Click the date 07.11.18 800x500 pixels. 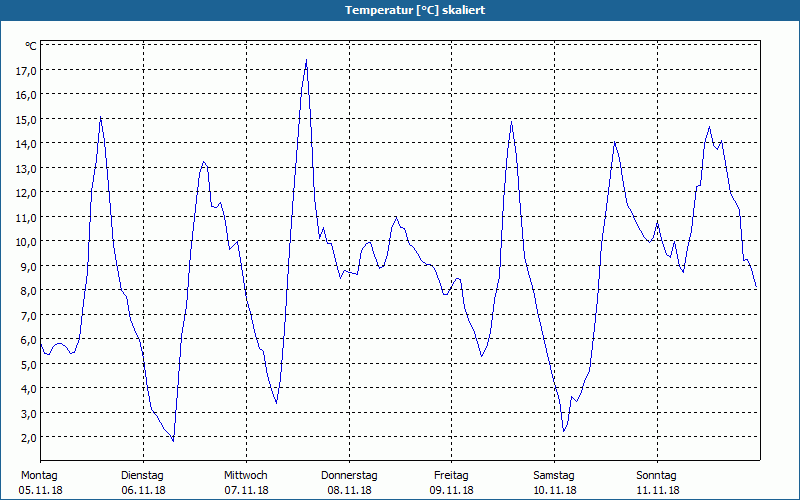pos(246,490)
